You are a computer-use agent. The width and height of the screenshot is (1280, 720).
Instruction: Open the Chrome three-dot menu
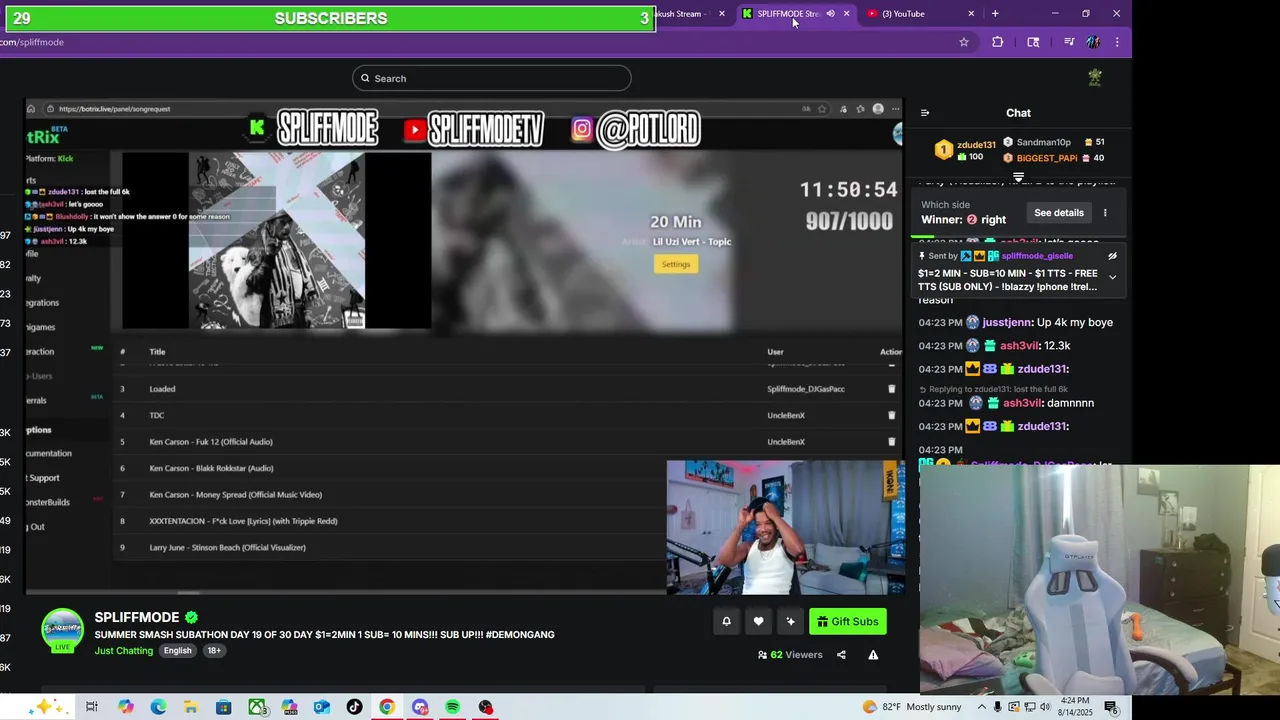click(1117, 42)
